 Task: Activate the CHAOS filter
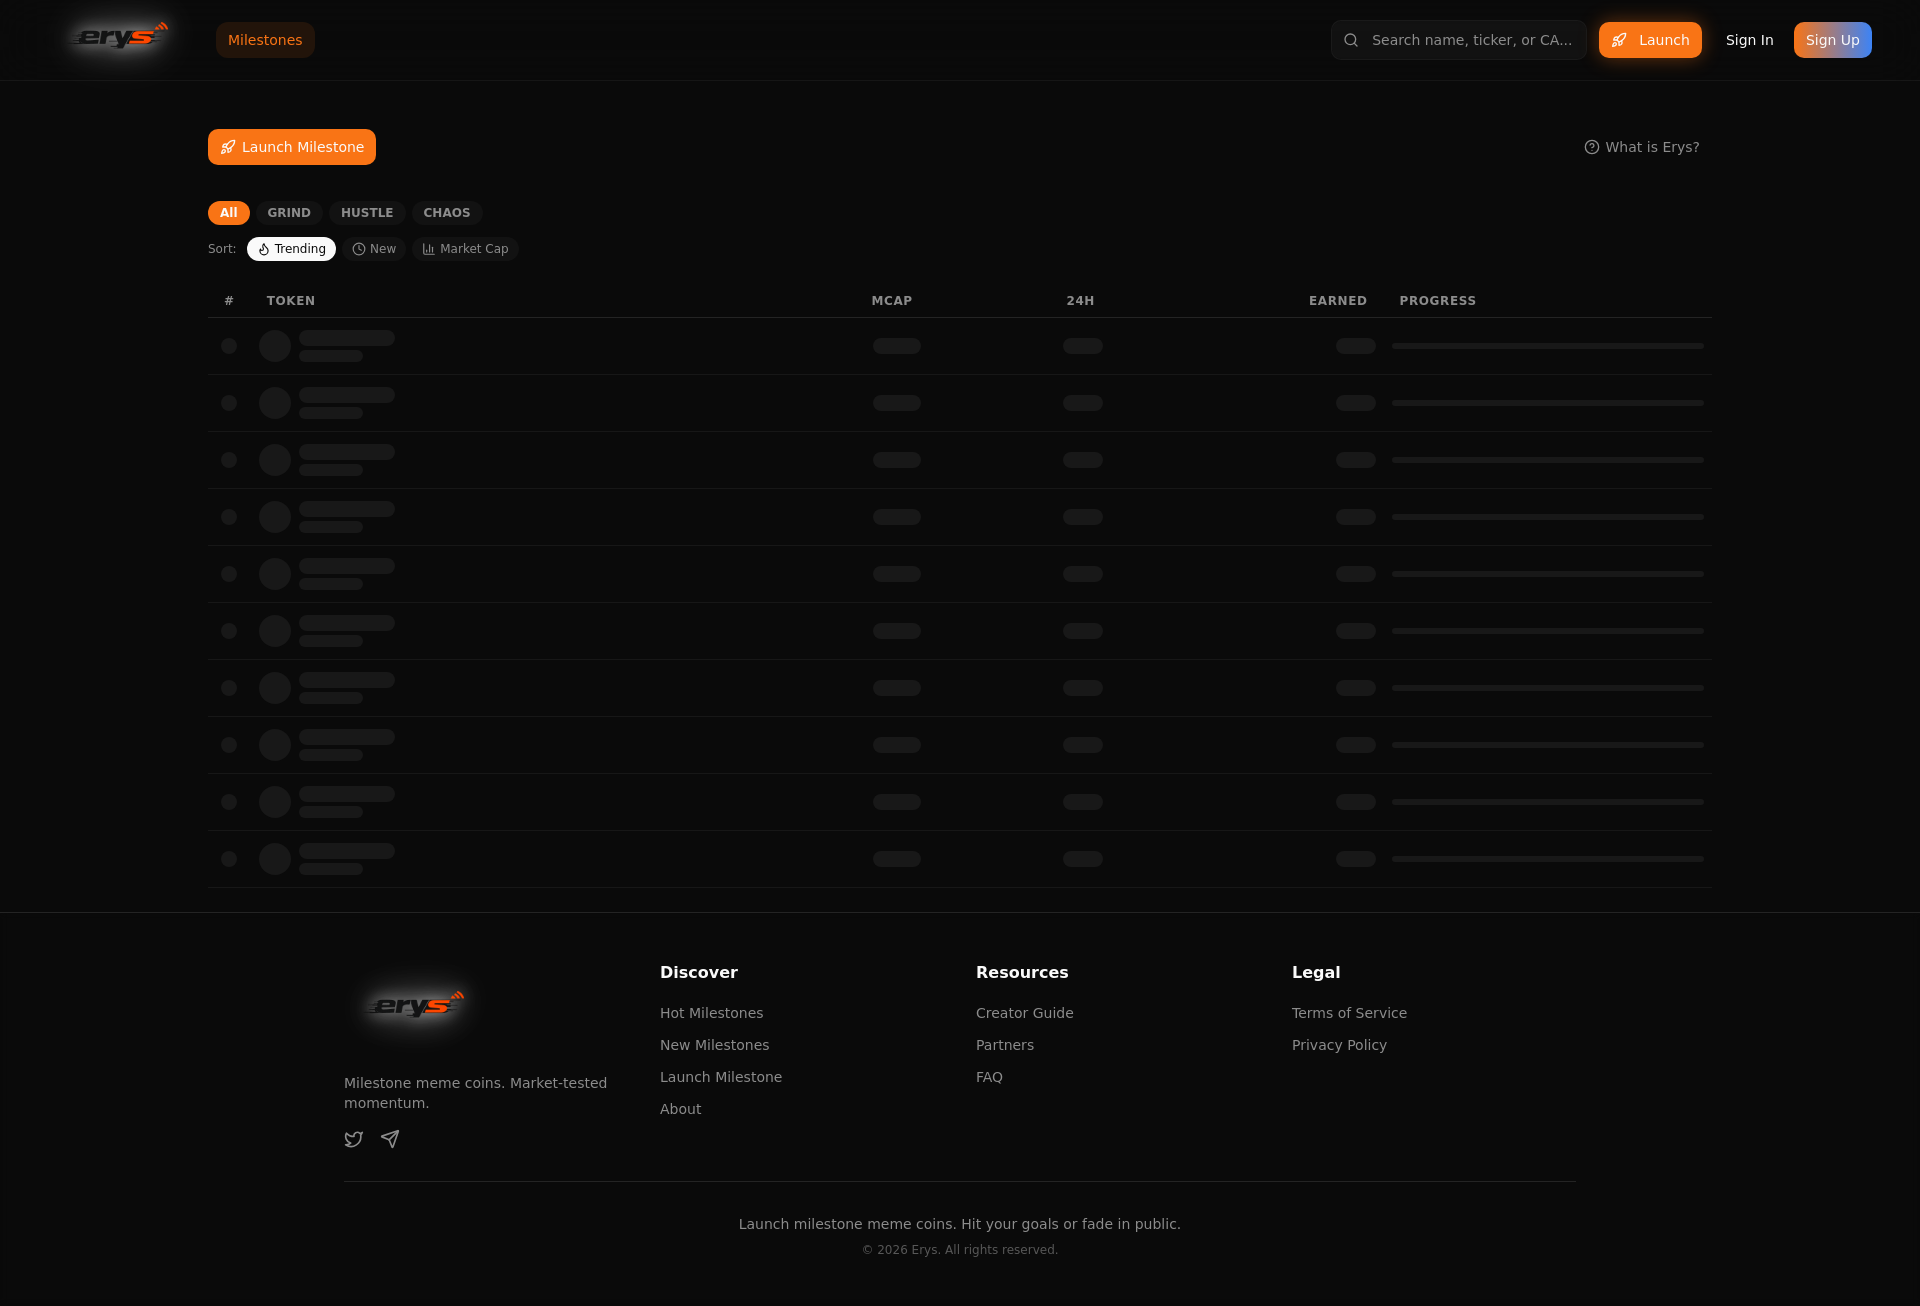click(x=446, y=213)
